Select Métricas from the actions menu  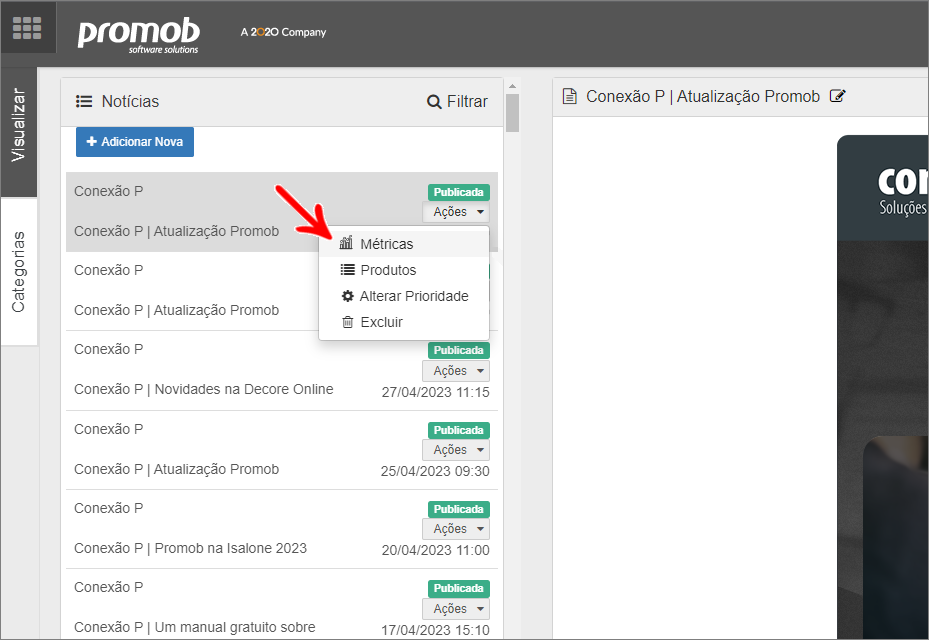(404, 244)
